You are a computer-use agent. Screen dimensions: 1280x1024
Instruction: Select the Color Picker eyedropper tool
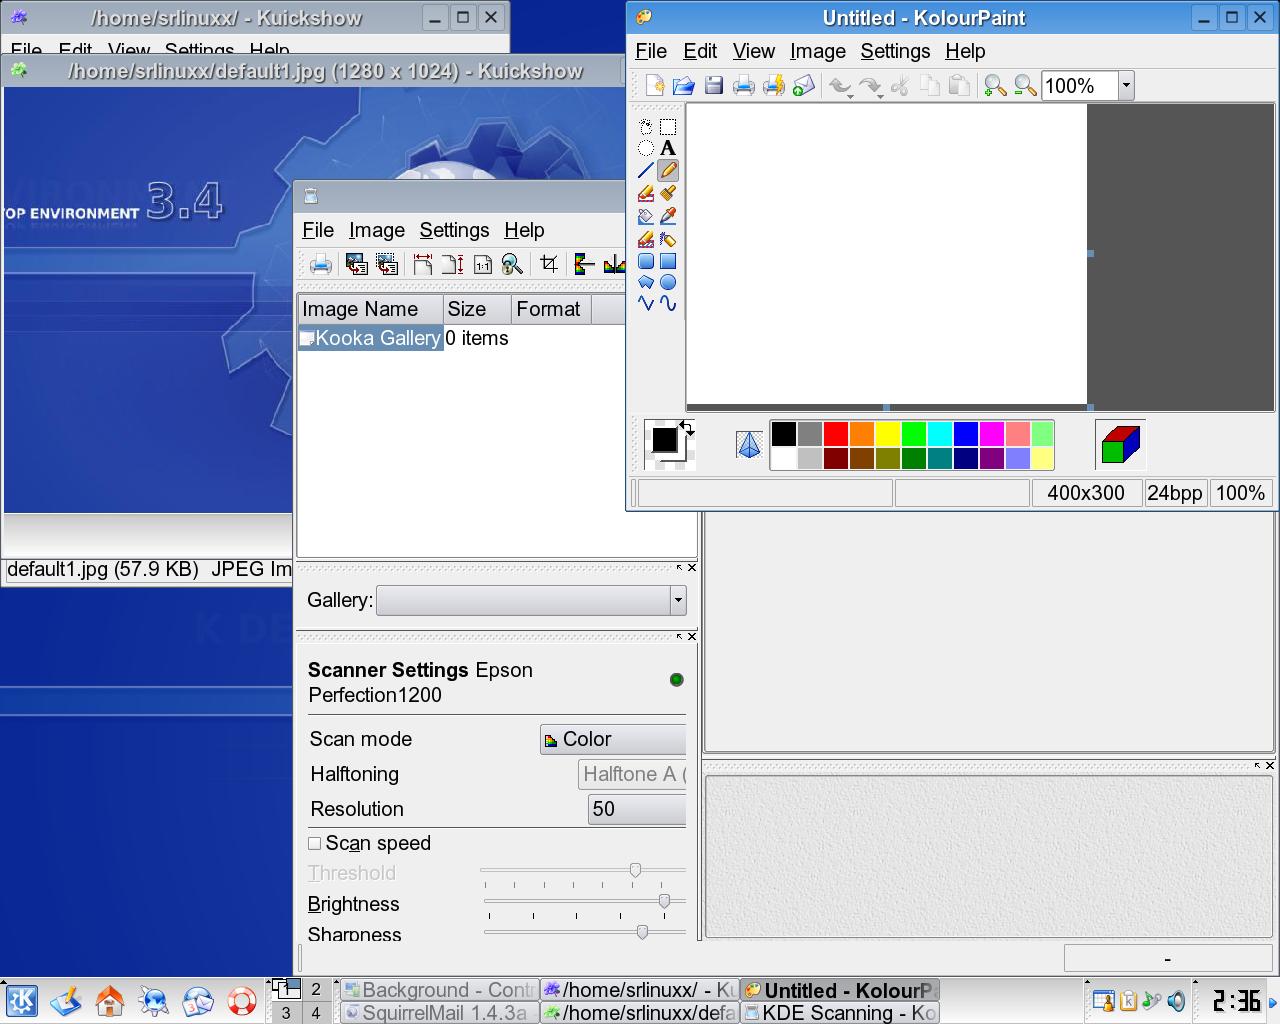tap(668, 216)
